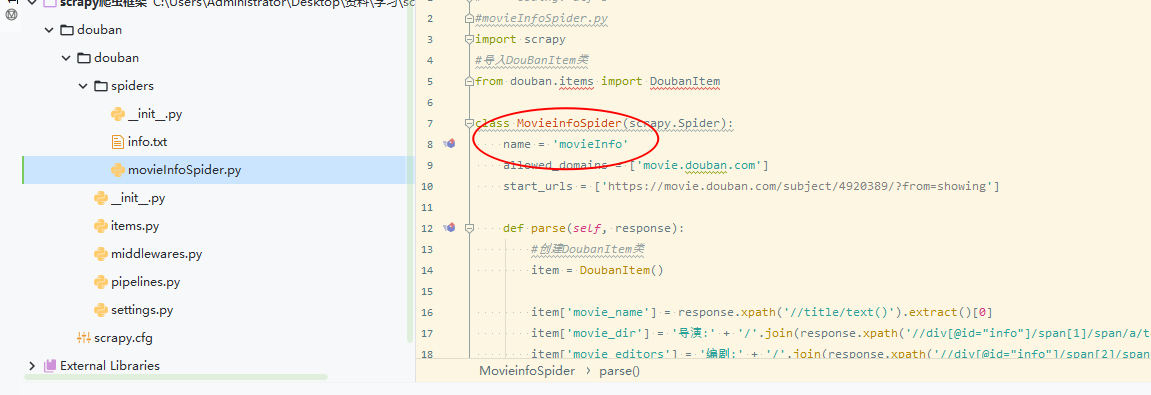1151x395 pixels.
Task: Click the folder icon of spiders
Action: 101,86
